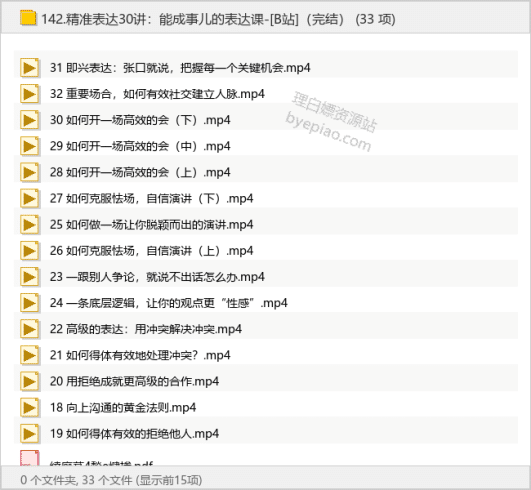The height and width of the screenshot is (490, 531).
Task: Select file "19 如何得体有效的拒绝他人.mp4"
Action: (x=134, y=434)
